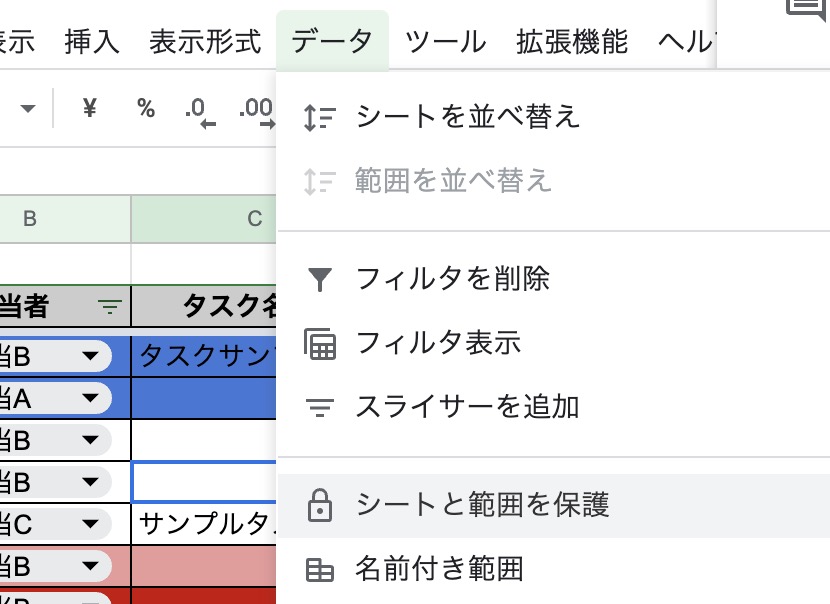Click the slicer icon beside スライサーを追加
This screenshot has height=604, width=830.
point(319,407)
